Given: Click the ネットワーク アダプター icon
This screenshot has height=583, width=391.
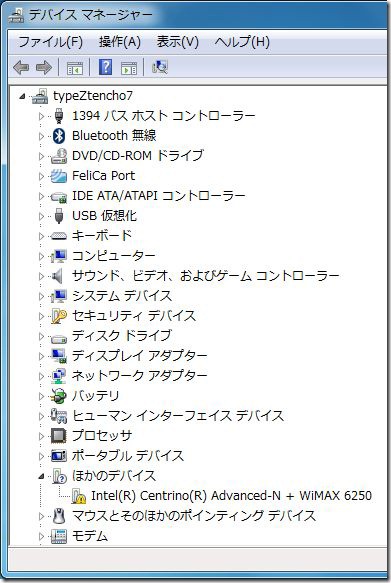Looking at the screenshot, I should (59, 376).
